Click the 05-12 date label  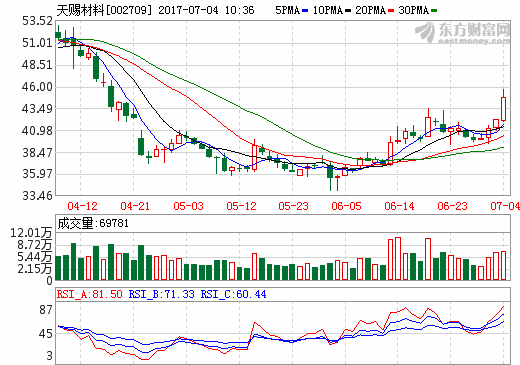(241, 206)
